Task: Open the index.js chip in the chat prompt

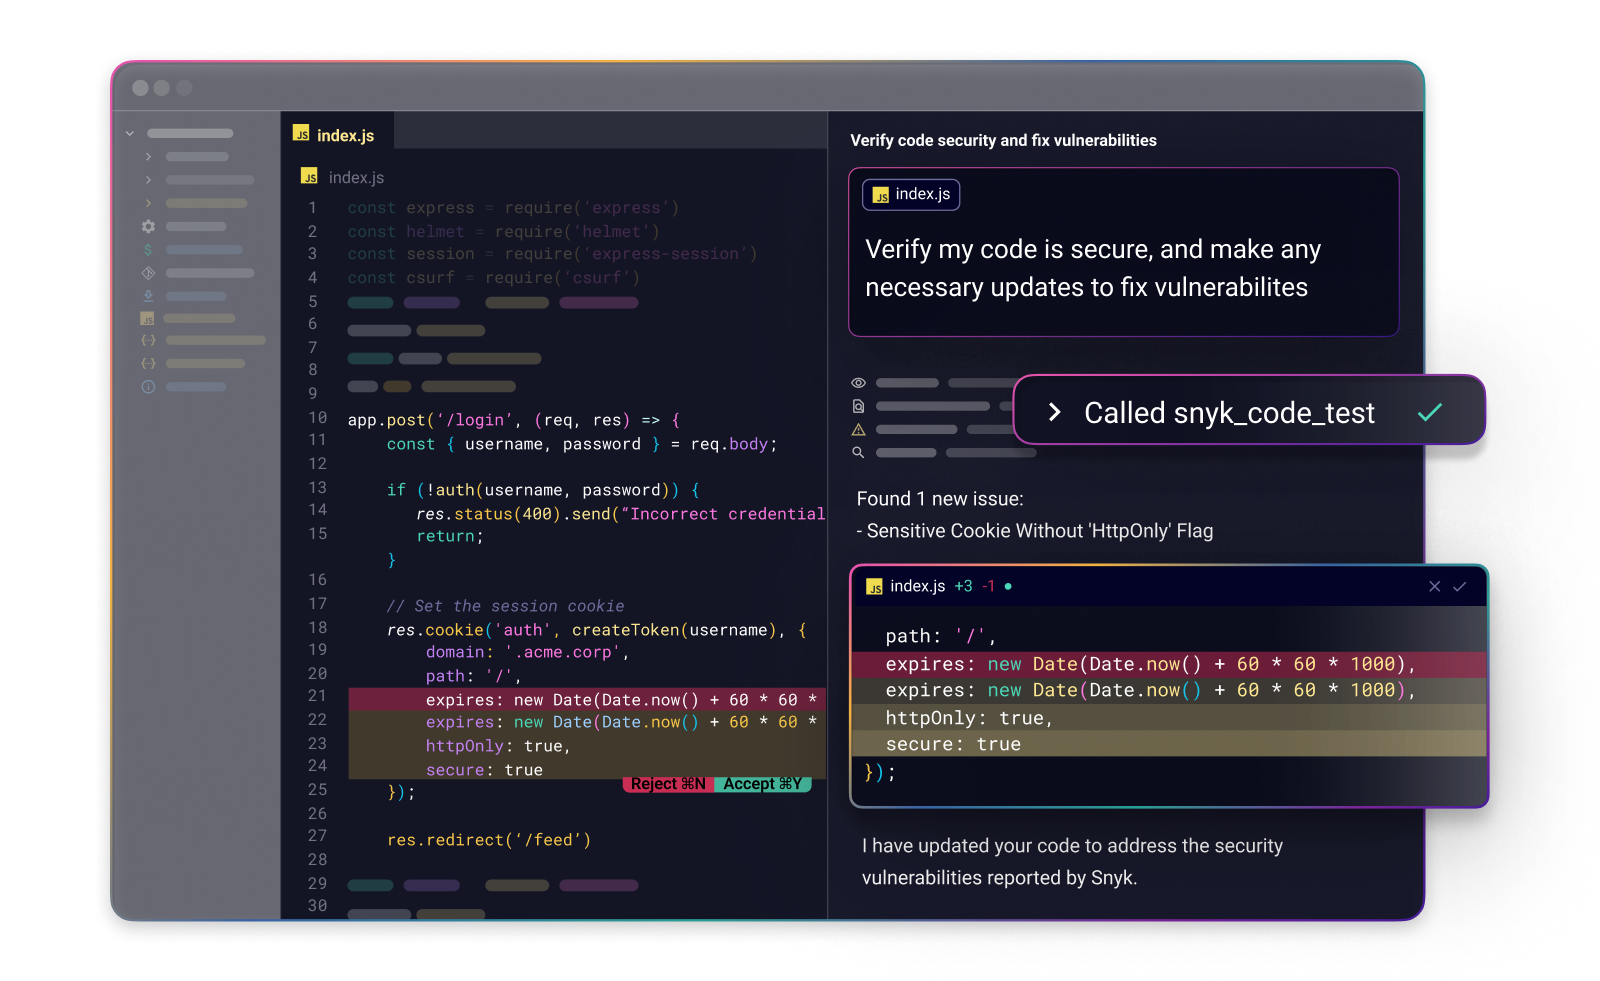Action: coord(910,194)
